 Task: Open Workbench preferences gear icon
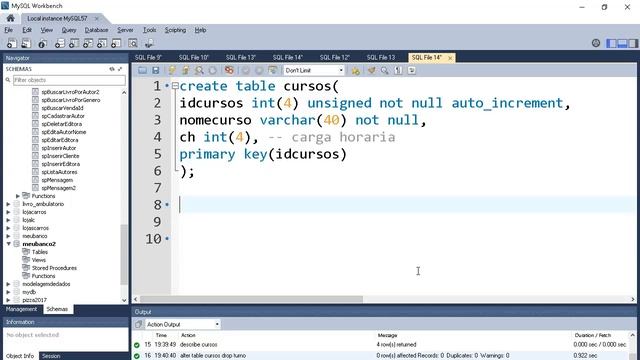tap(596, 43)
